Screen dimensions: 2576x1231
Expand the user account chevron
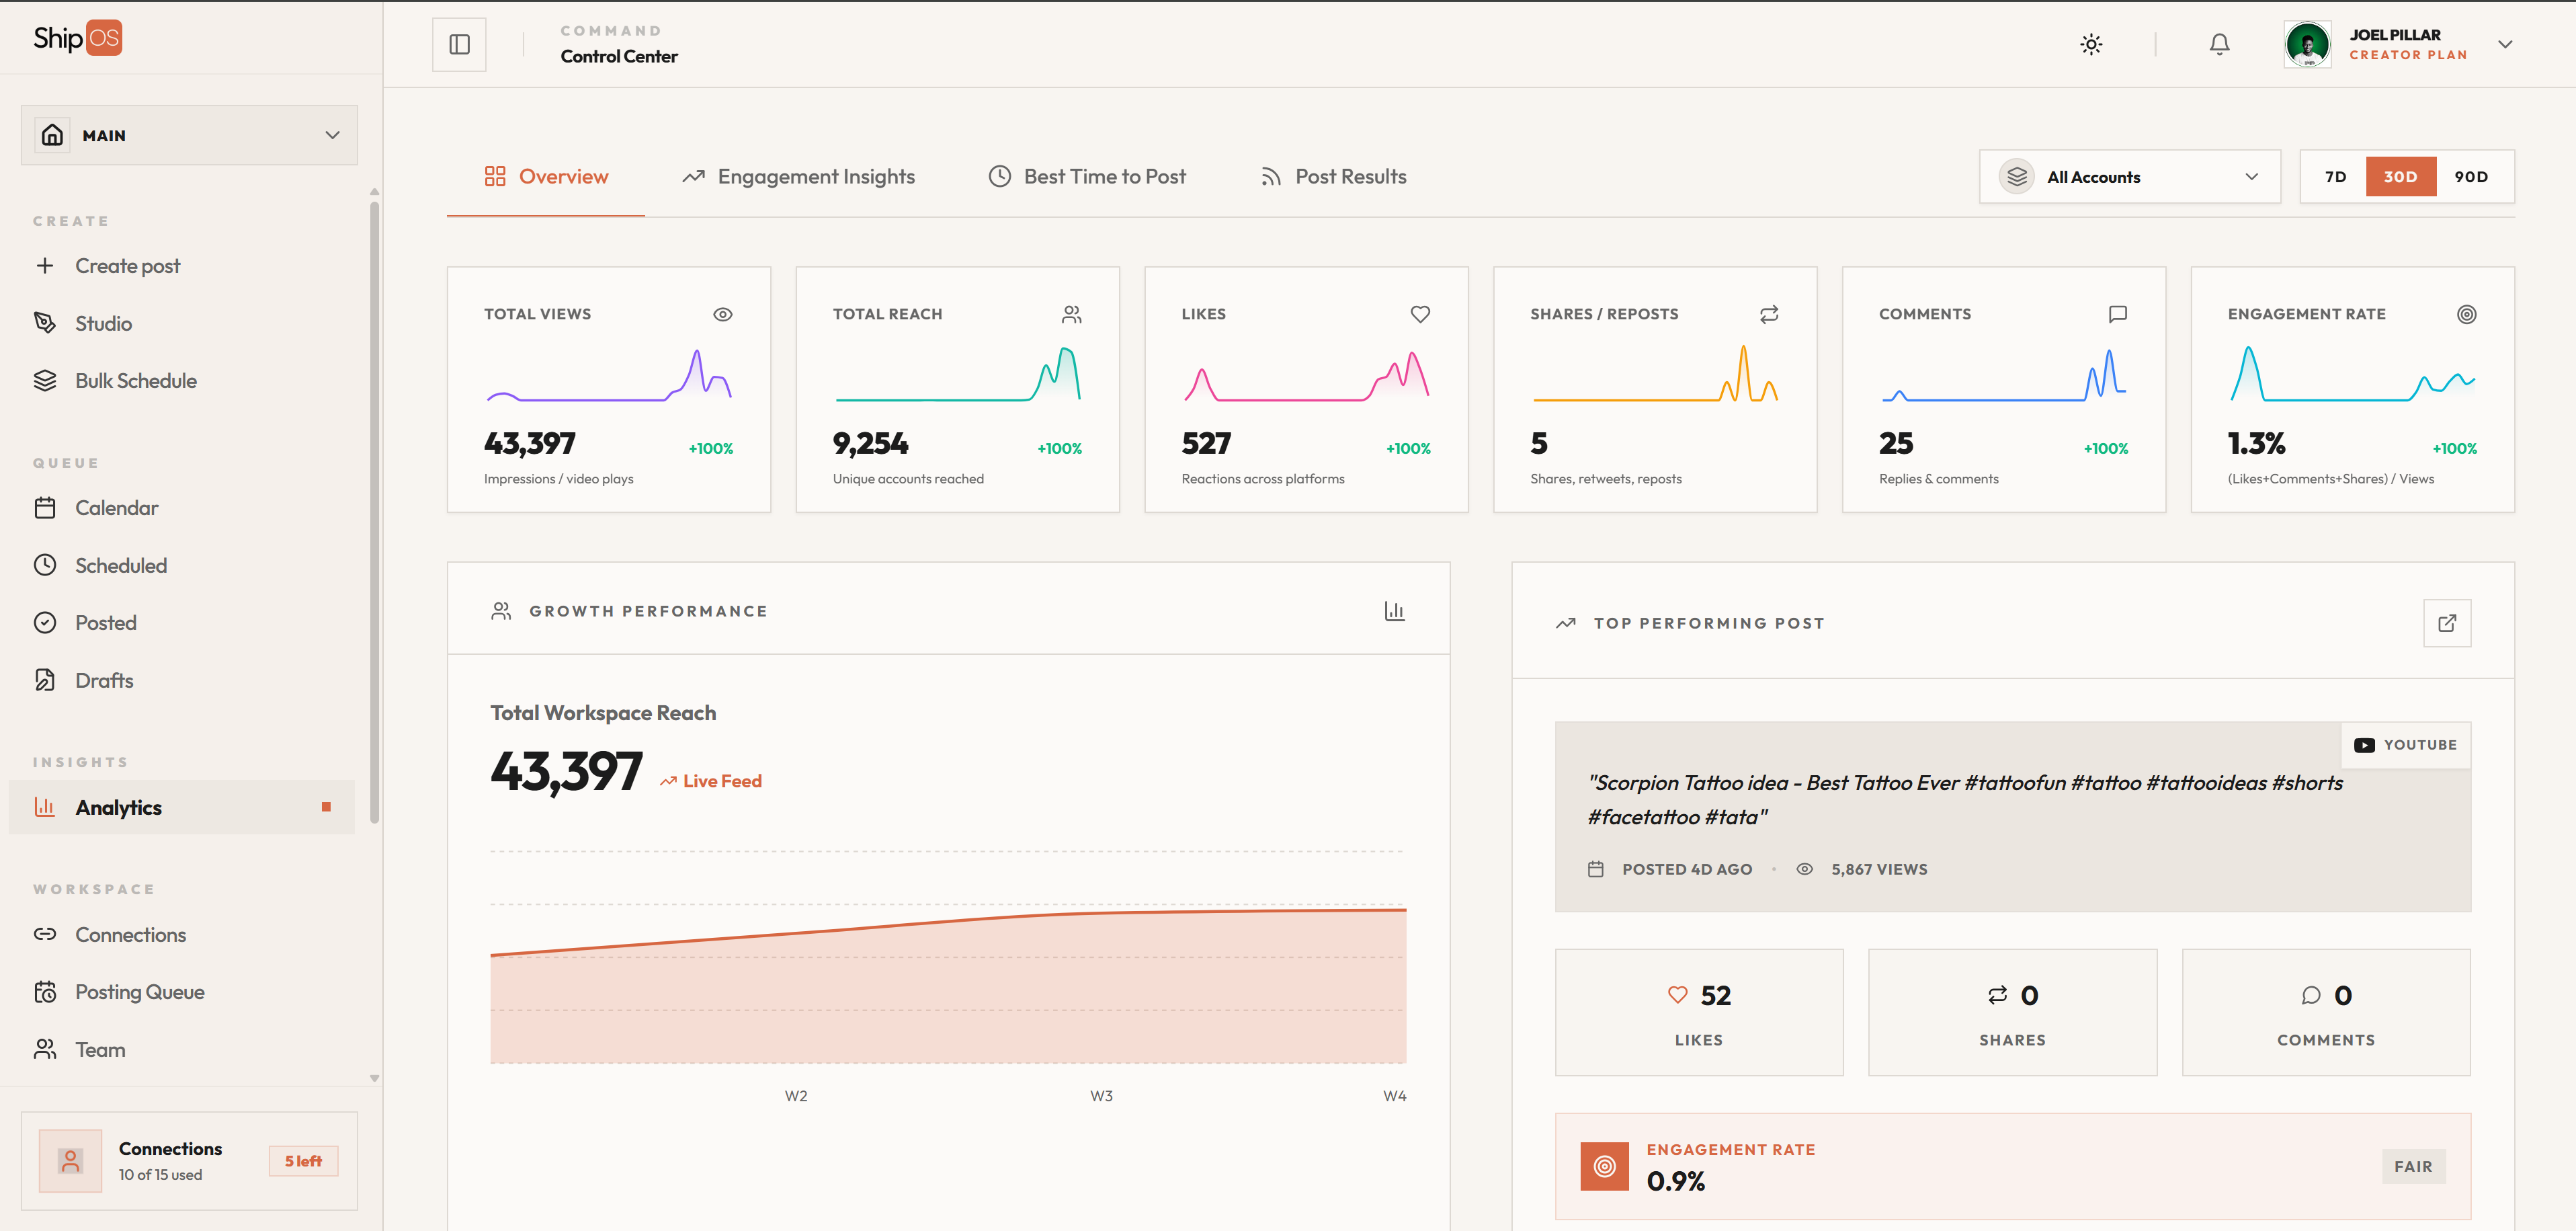tap(2505, 45)
